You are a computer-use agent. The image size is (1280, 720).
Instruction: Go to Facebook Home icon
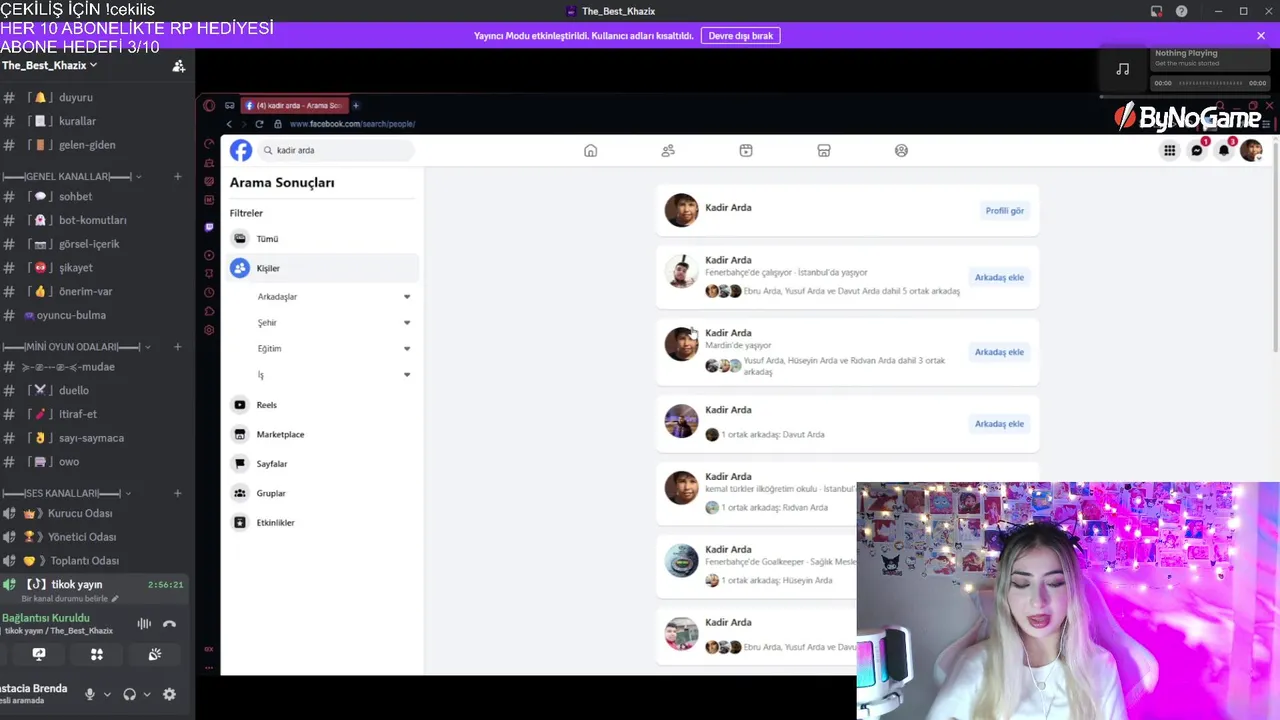click(x=590, y=150)
